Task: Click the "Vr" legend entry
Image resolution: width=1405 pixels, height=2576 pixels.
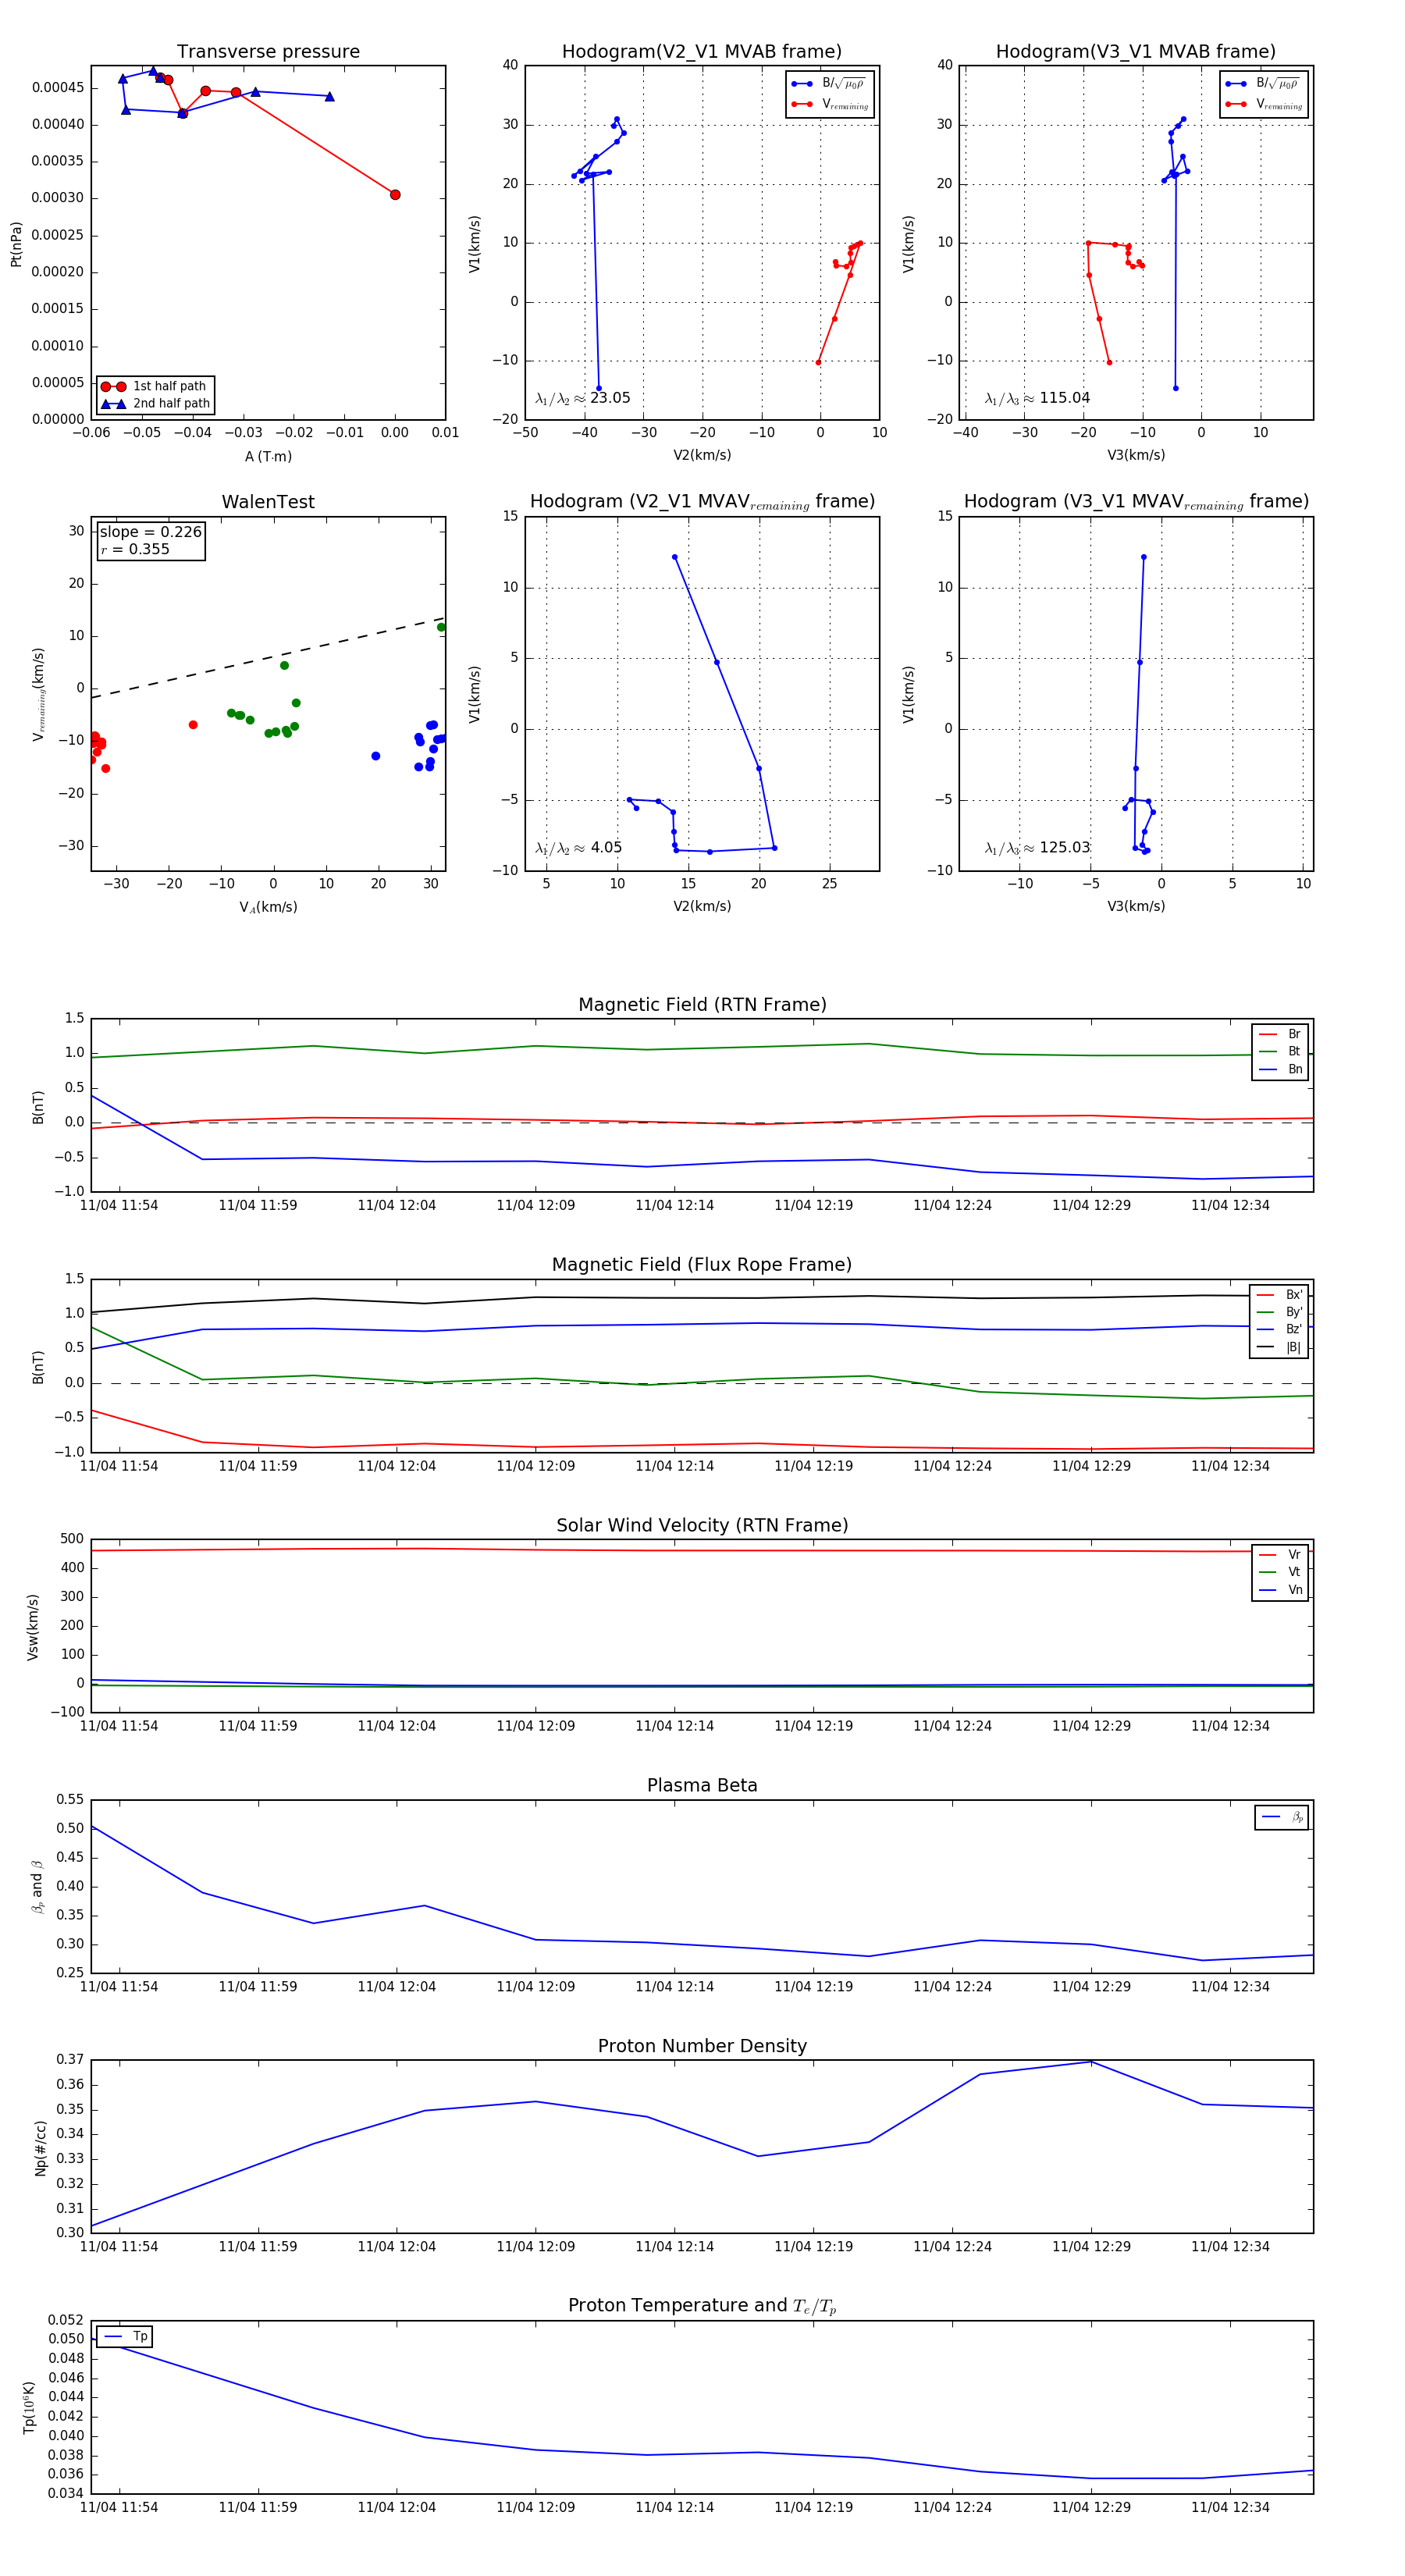Action: click(1280, 1555)
